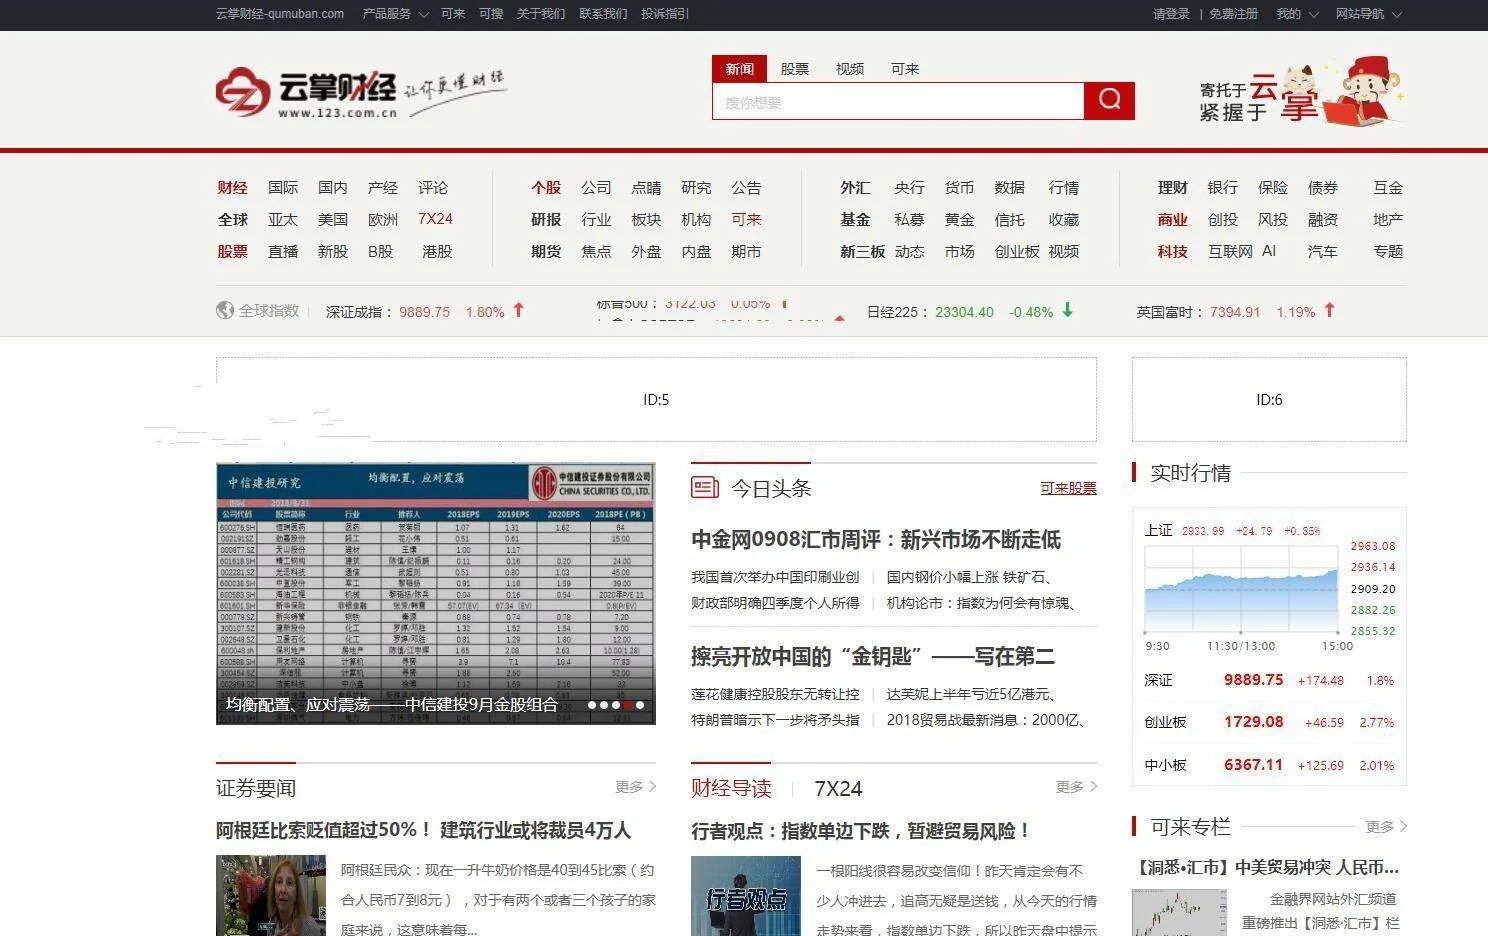The width and height of the screenshot is (1488, 936).
Task: Switch to the 股票 search tab
Action: pos(794,69)
